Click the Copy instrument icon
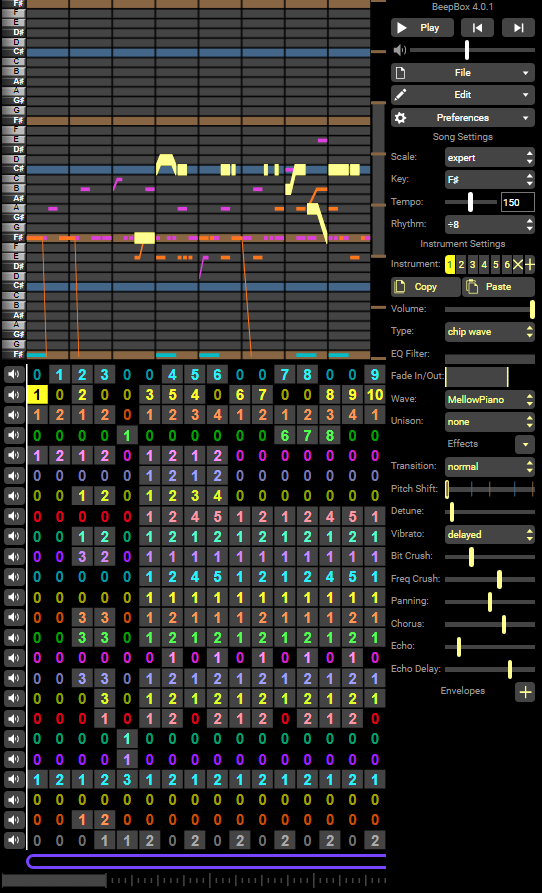This screenshot has width=542, height=893. 400,286
